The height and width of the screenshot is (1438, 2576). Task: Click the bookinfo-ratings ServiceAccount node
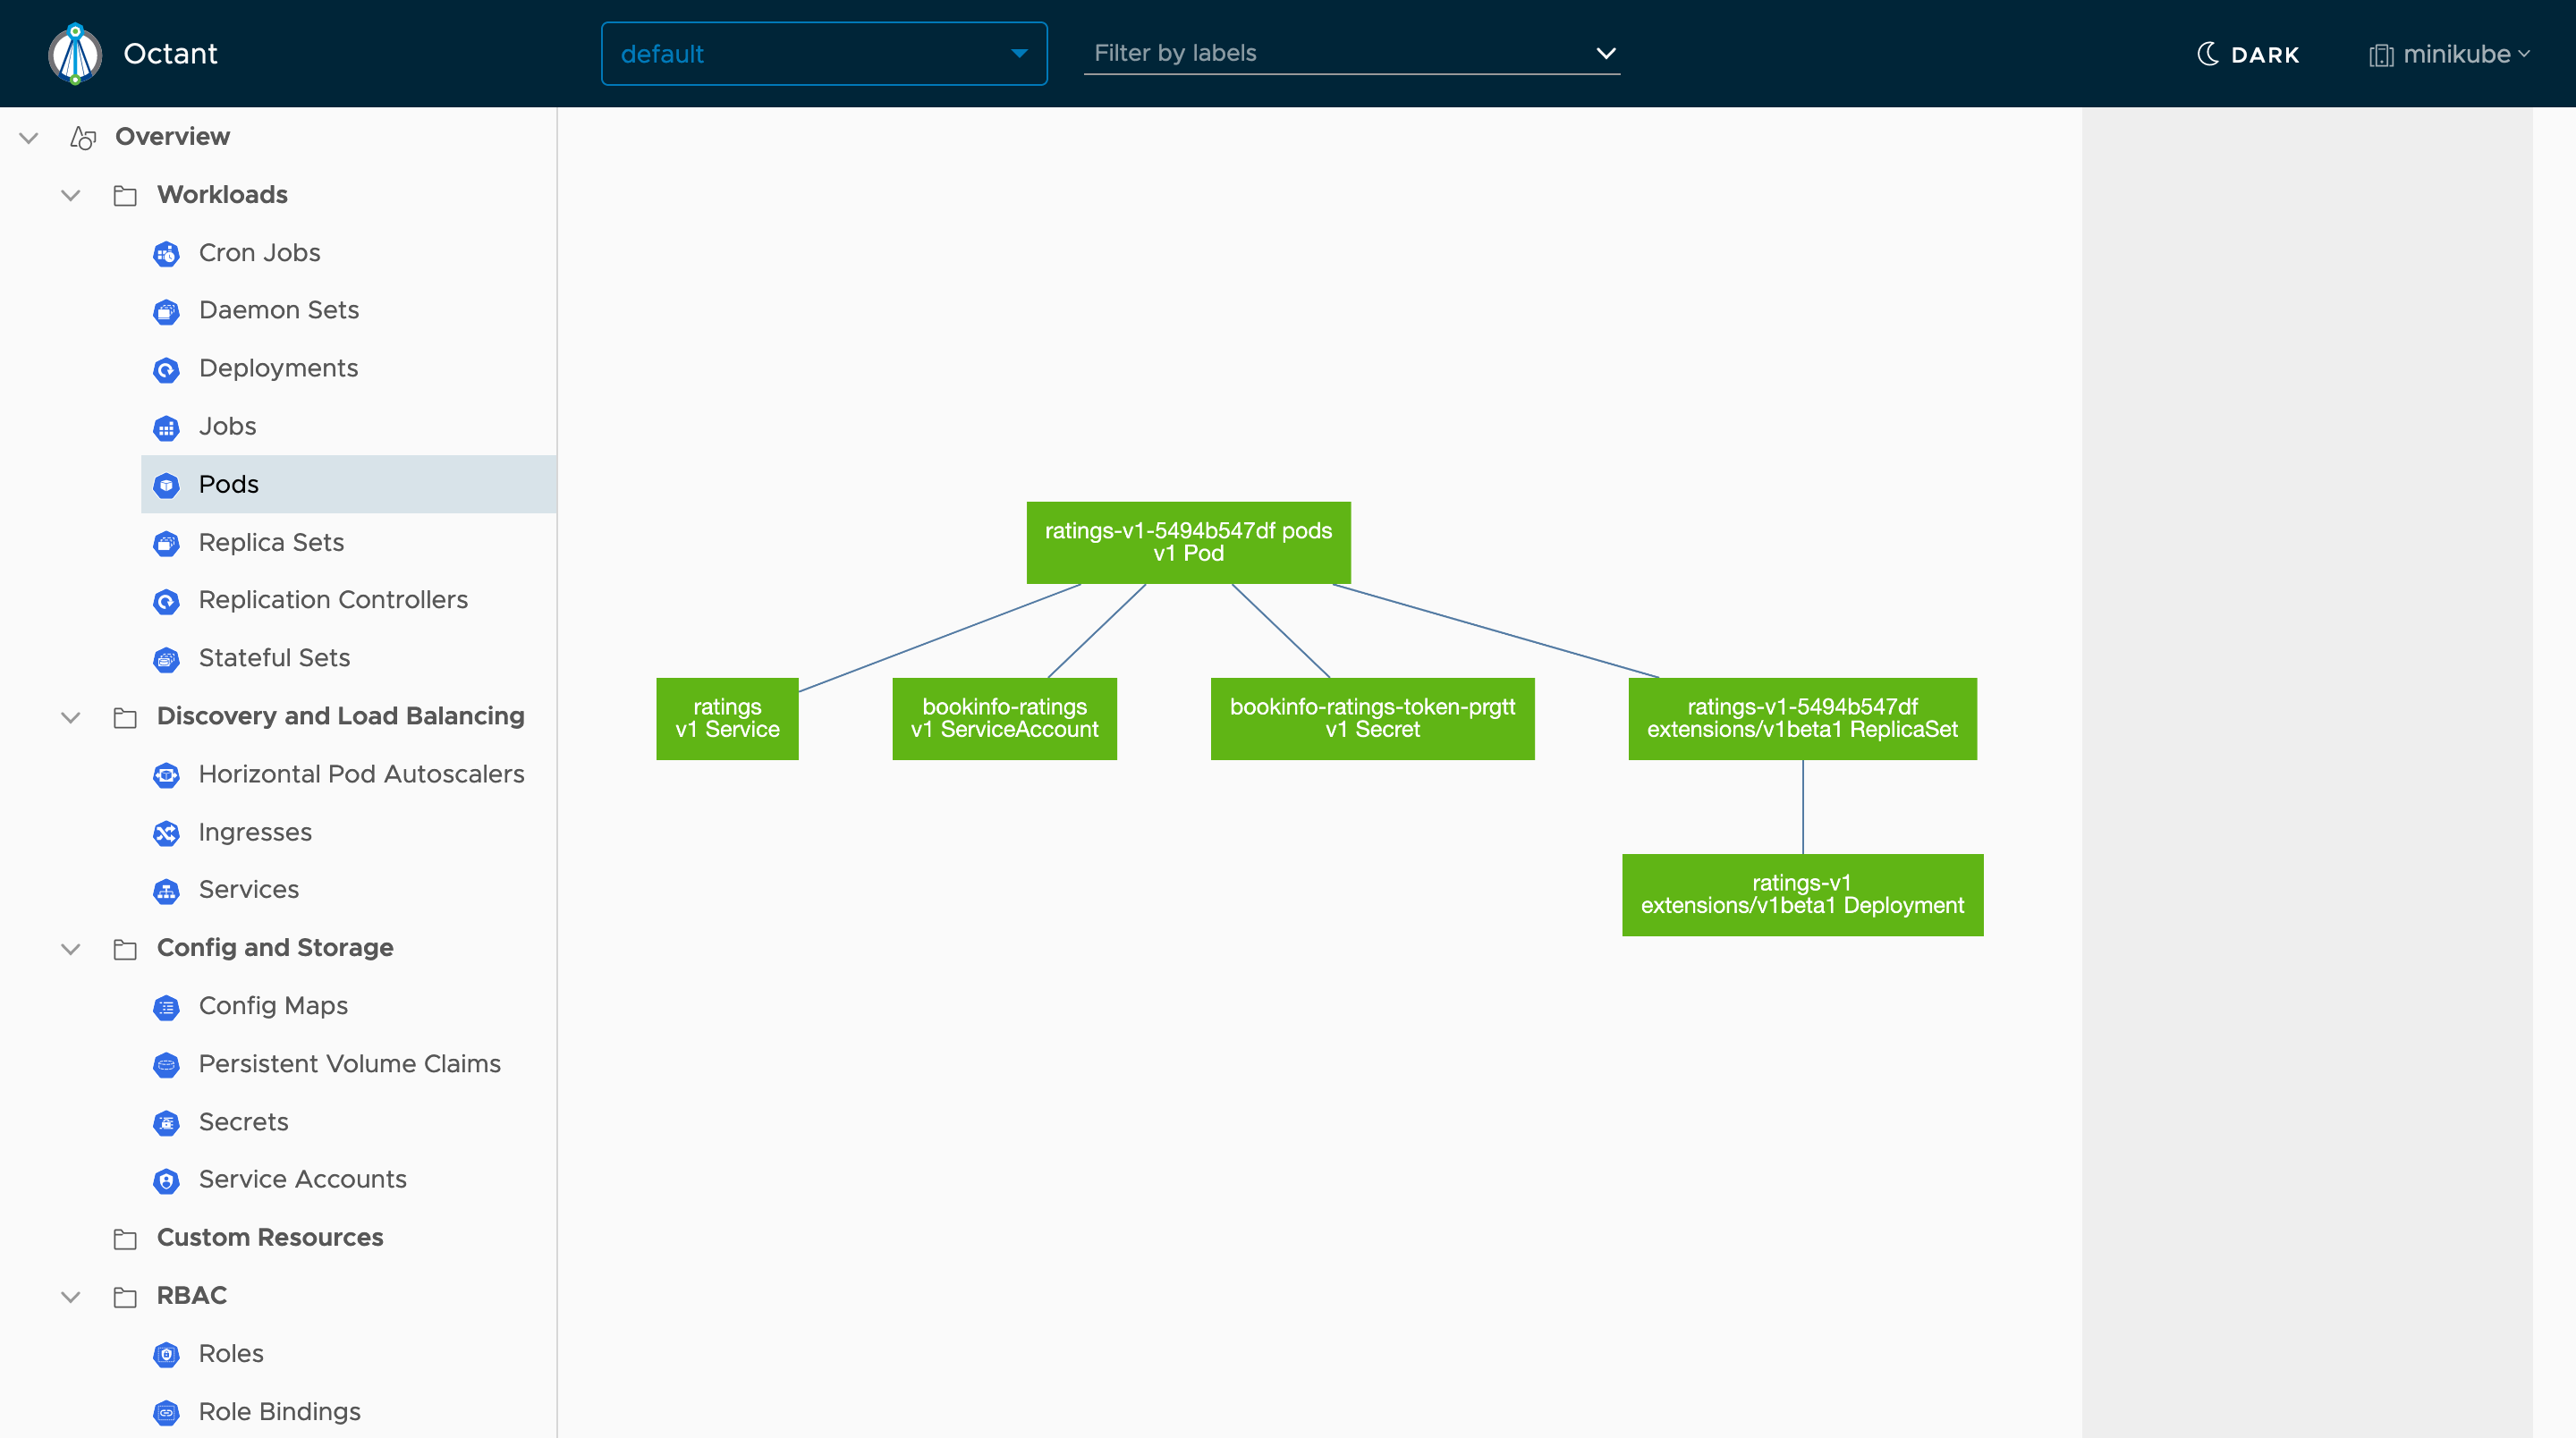coord(1003,718)
